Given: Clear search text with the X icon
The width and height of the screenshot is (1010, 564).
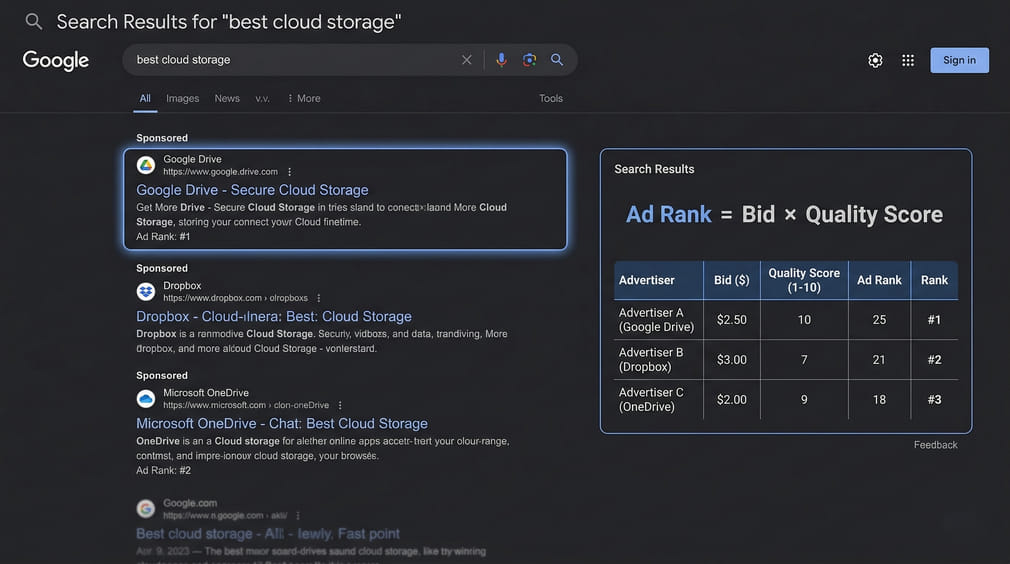Looking at the screenshot, I should tap(467, 60).
